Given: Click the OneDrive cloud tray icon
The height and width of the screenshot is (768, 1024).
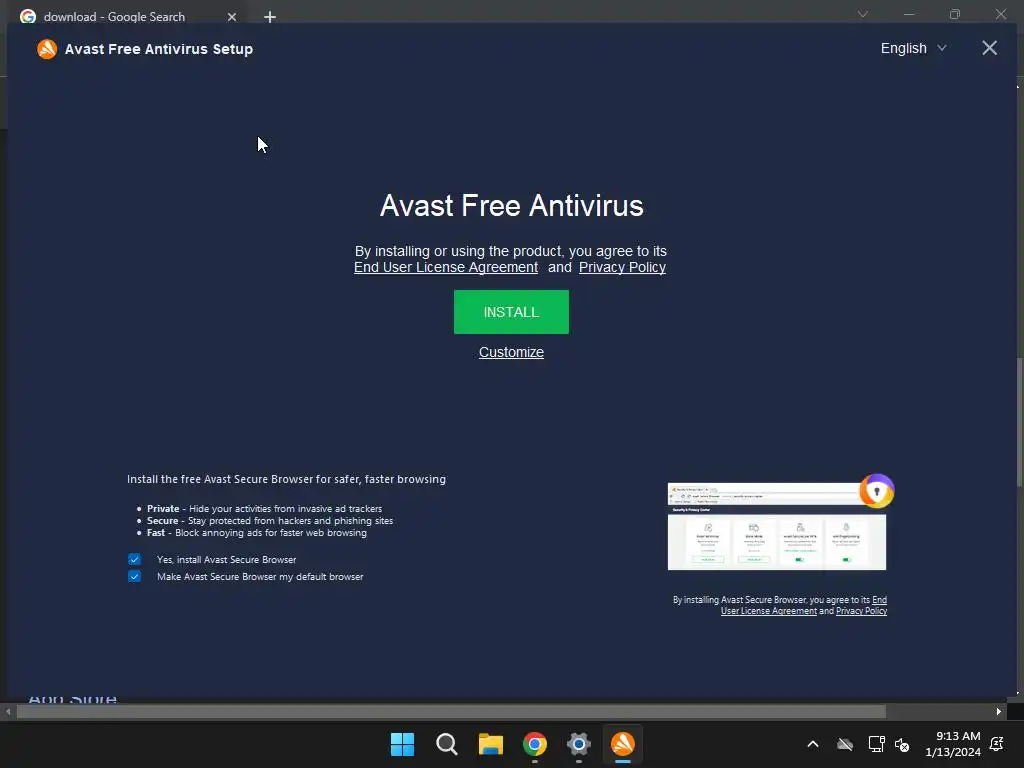Looking at the screenshot, I should click(x=845, y=744).
